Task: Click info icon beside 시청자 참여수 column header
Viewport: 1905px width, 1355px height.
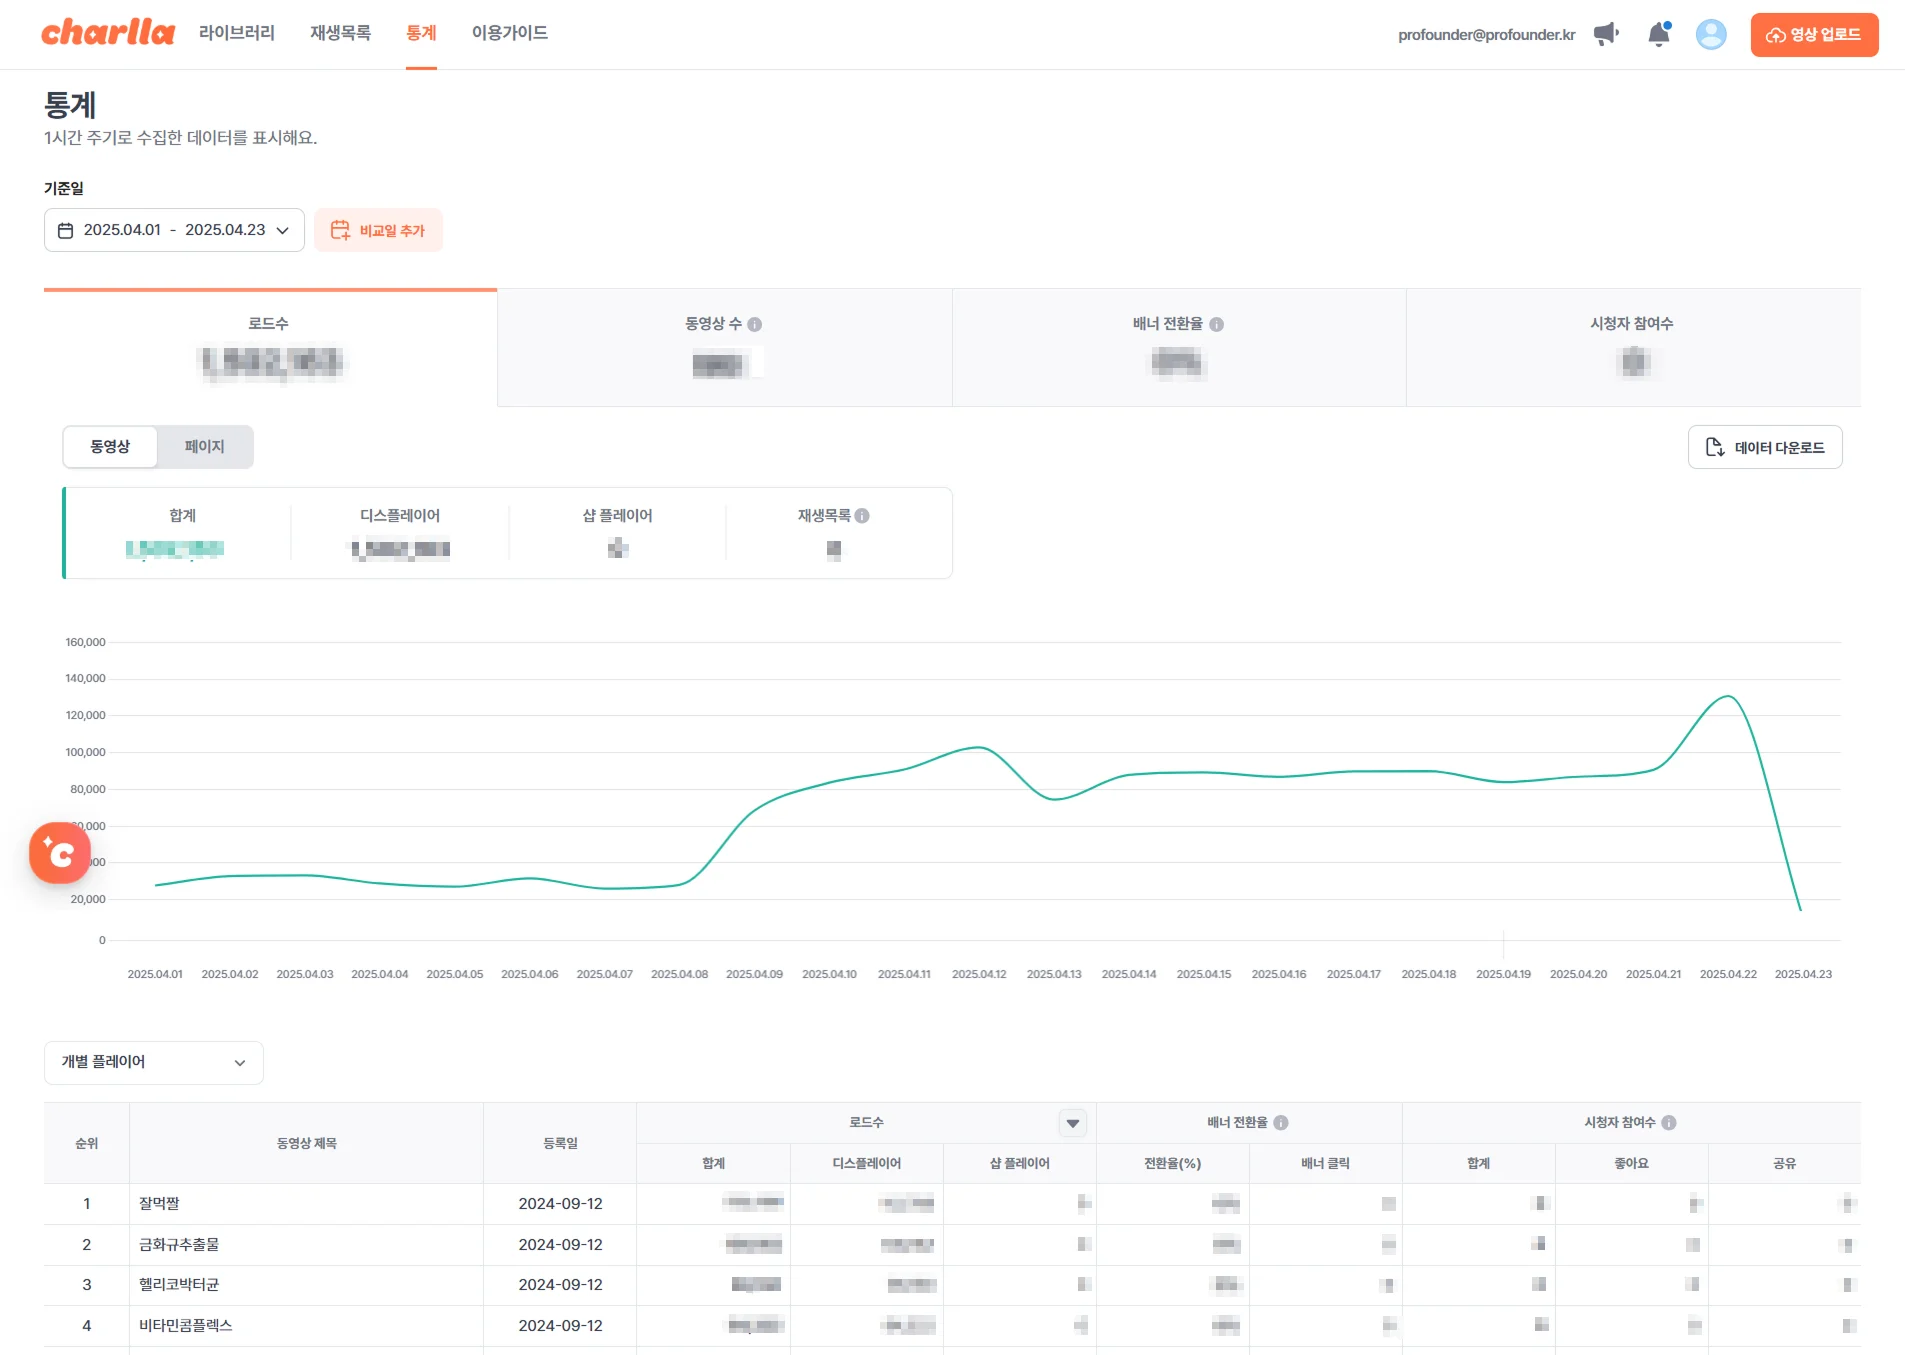Action: tap(1669, 1123)
